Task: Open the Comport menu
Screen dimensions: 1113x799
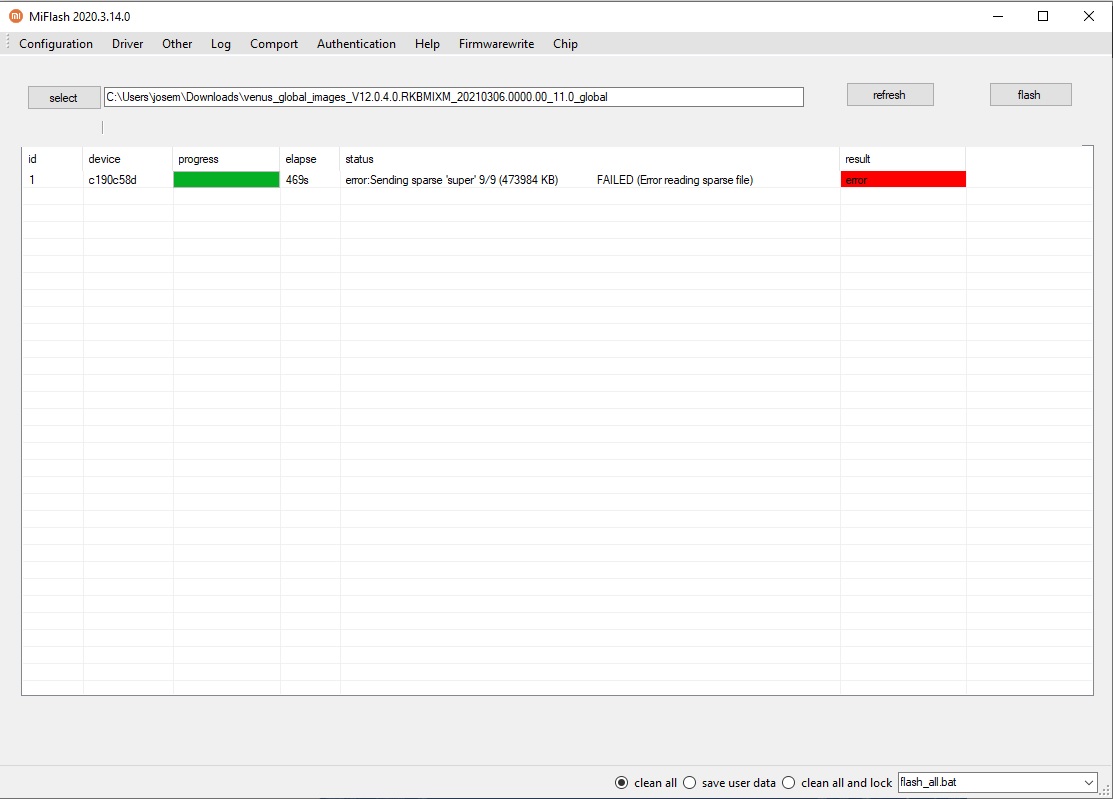Action: pos(274,44)
